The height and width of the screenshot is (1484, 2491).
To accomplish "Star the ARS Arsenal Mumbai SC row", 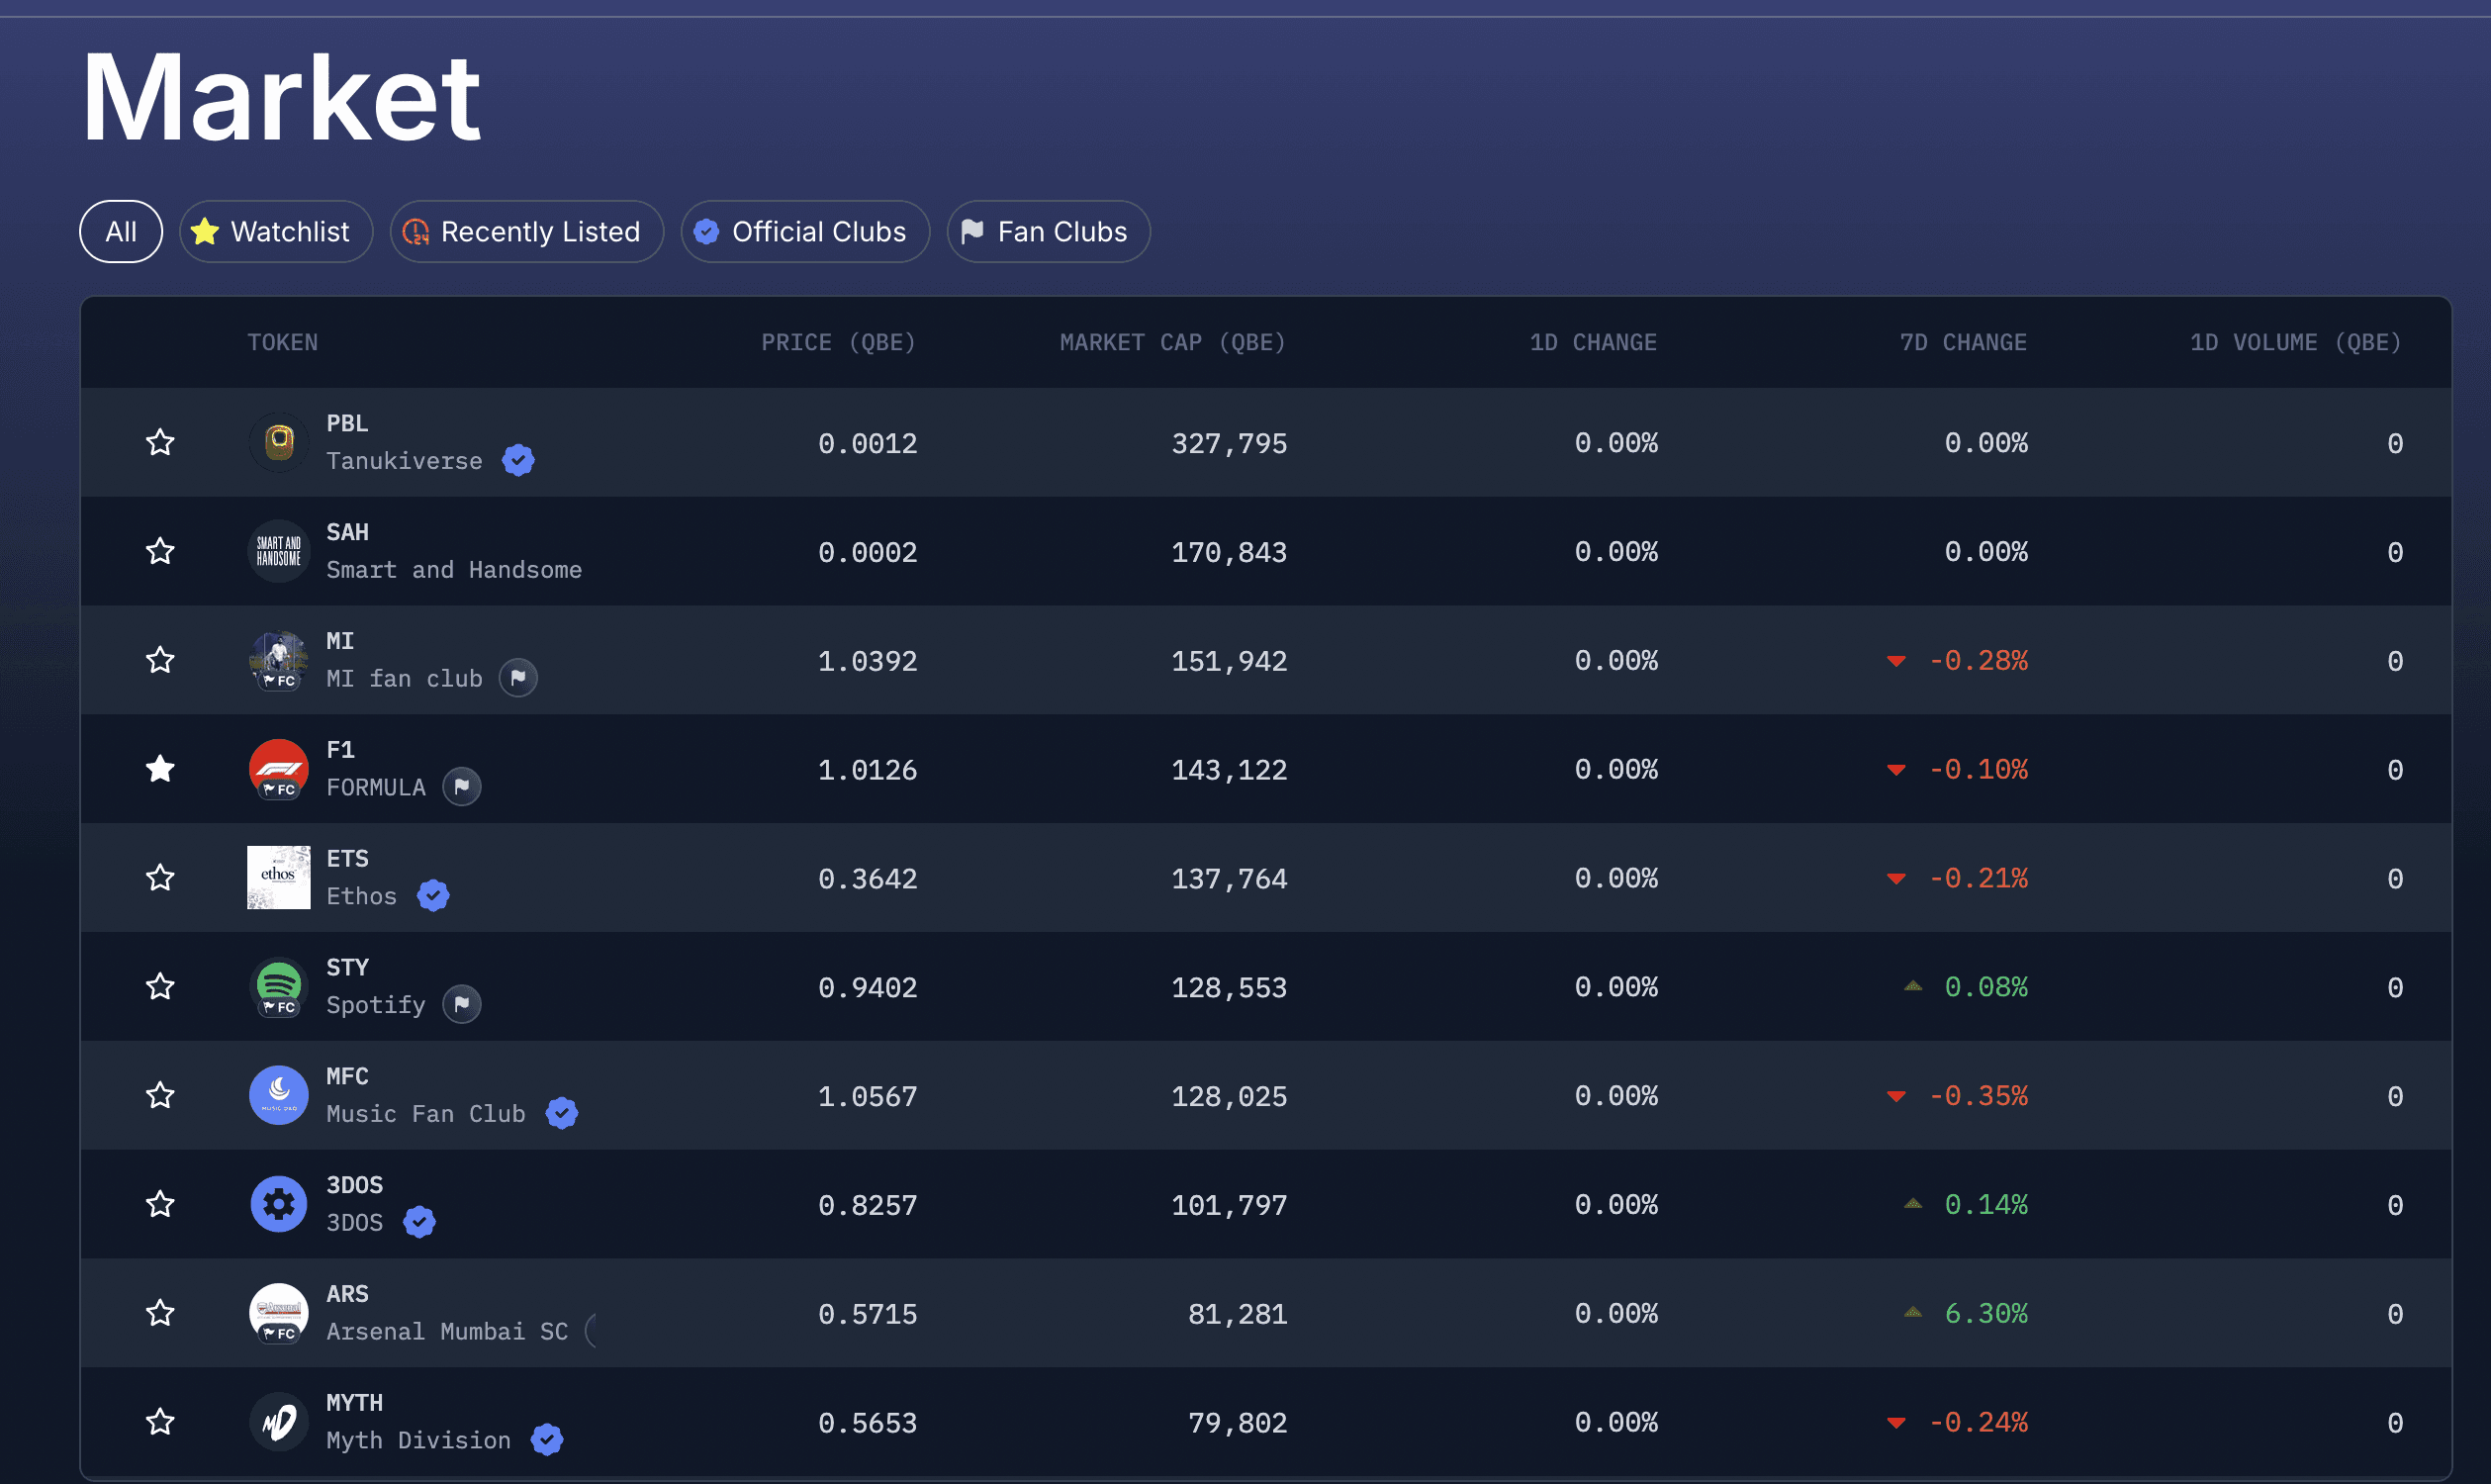I will tap(160, 1313).
